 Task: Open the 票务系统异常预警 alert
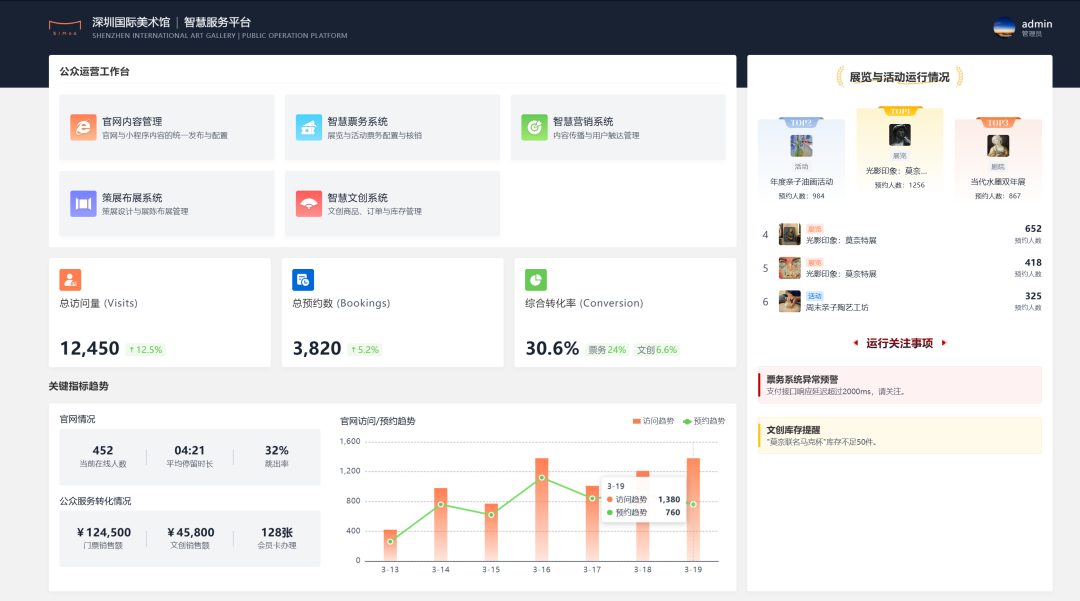pyautogui.click(x=900, y=385)
